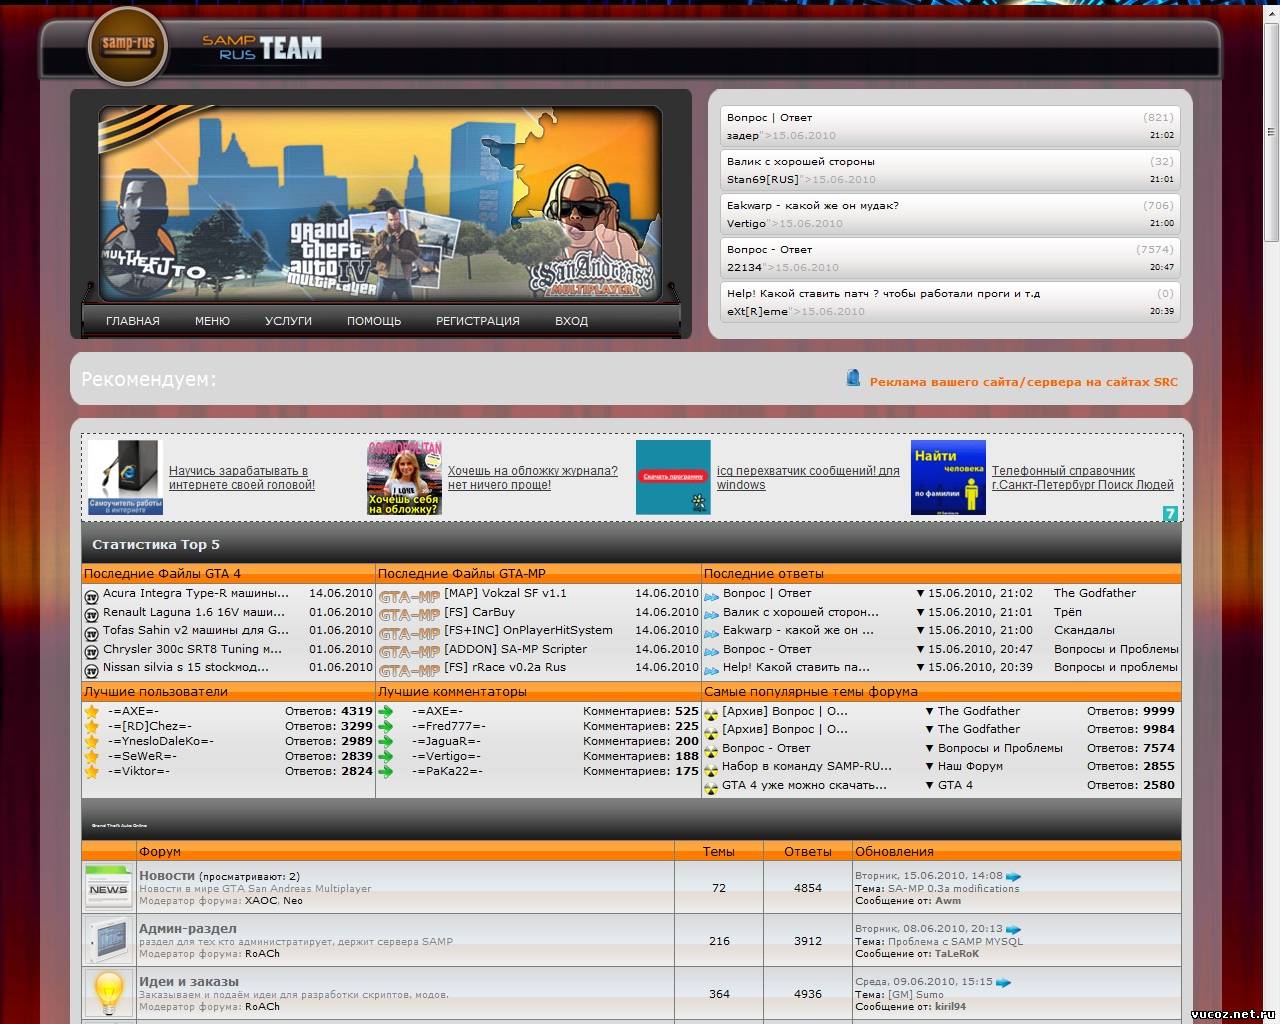Open the GTA banner image
Screen dimensions: 1280x1024
[x=380, y=203]
